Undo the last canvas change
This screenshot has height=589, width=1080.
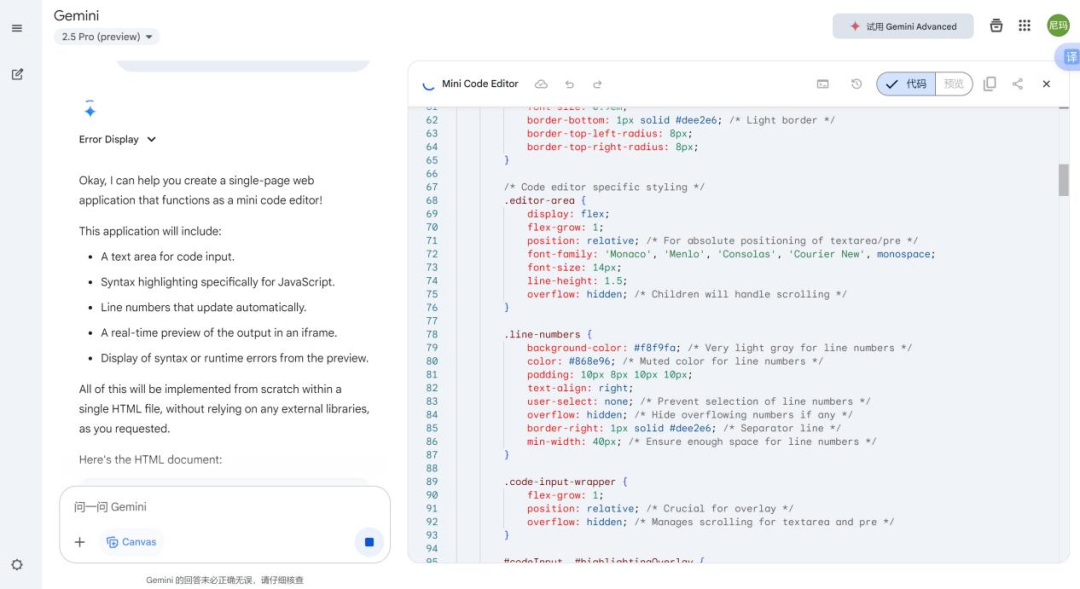[570, 84]
